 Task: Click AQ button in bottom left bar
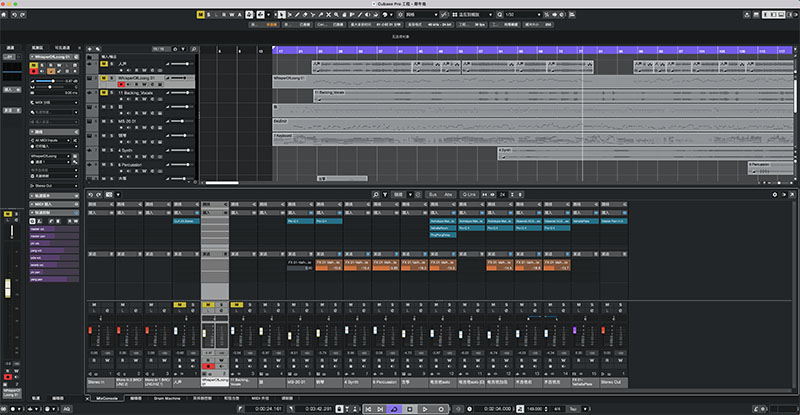click(x=66, y=409)
